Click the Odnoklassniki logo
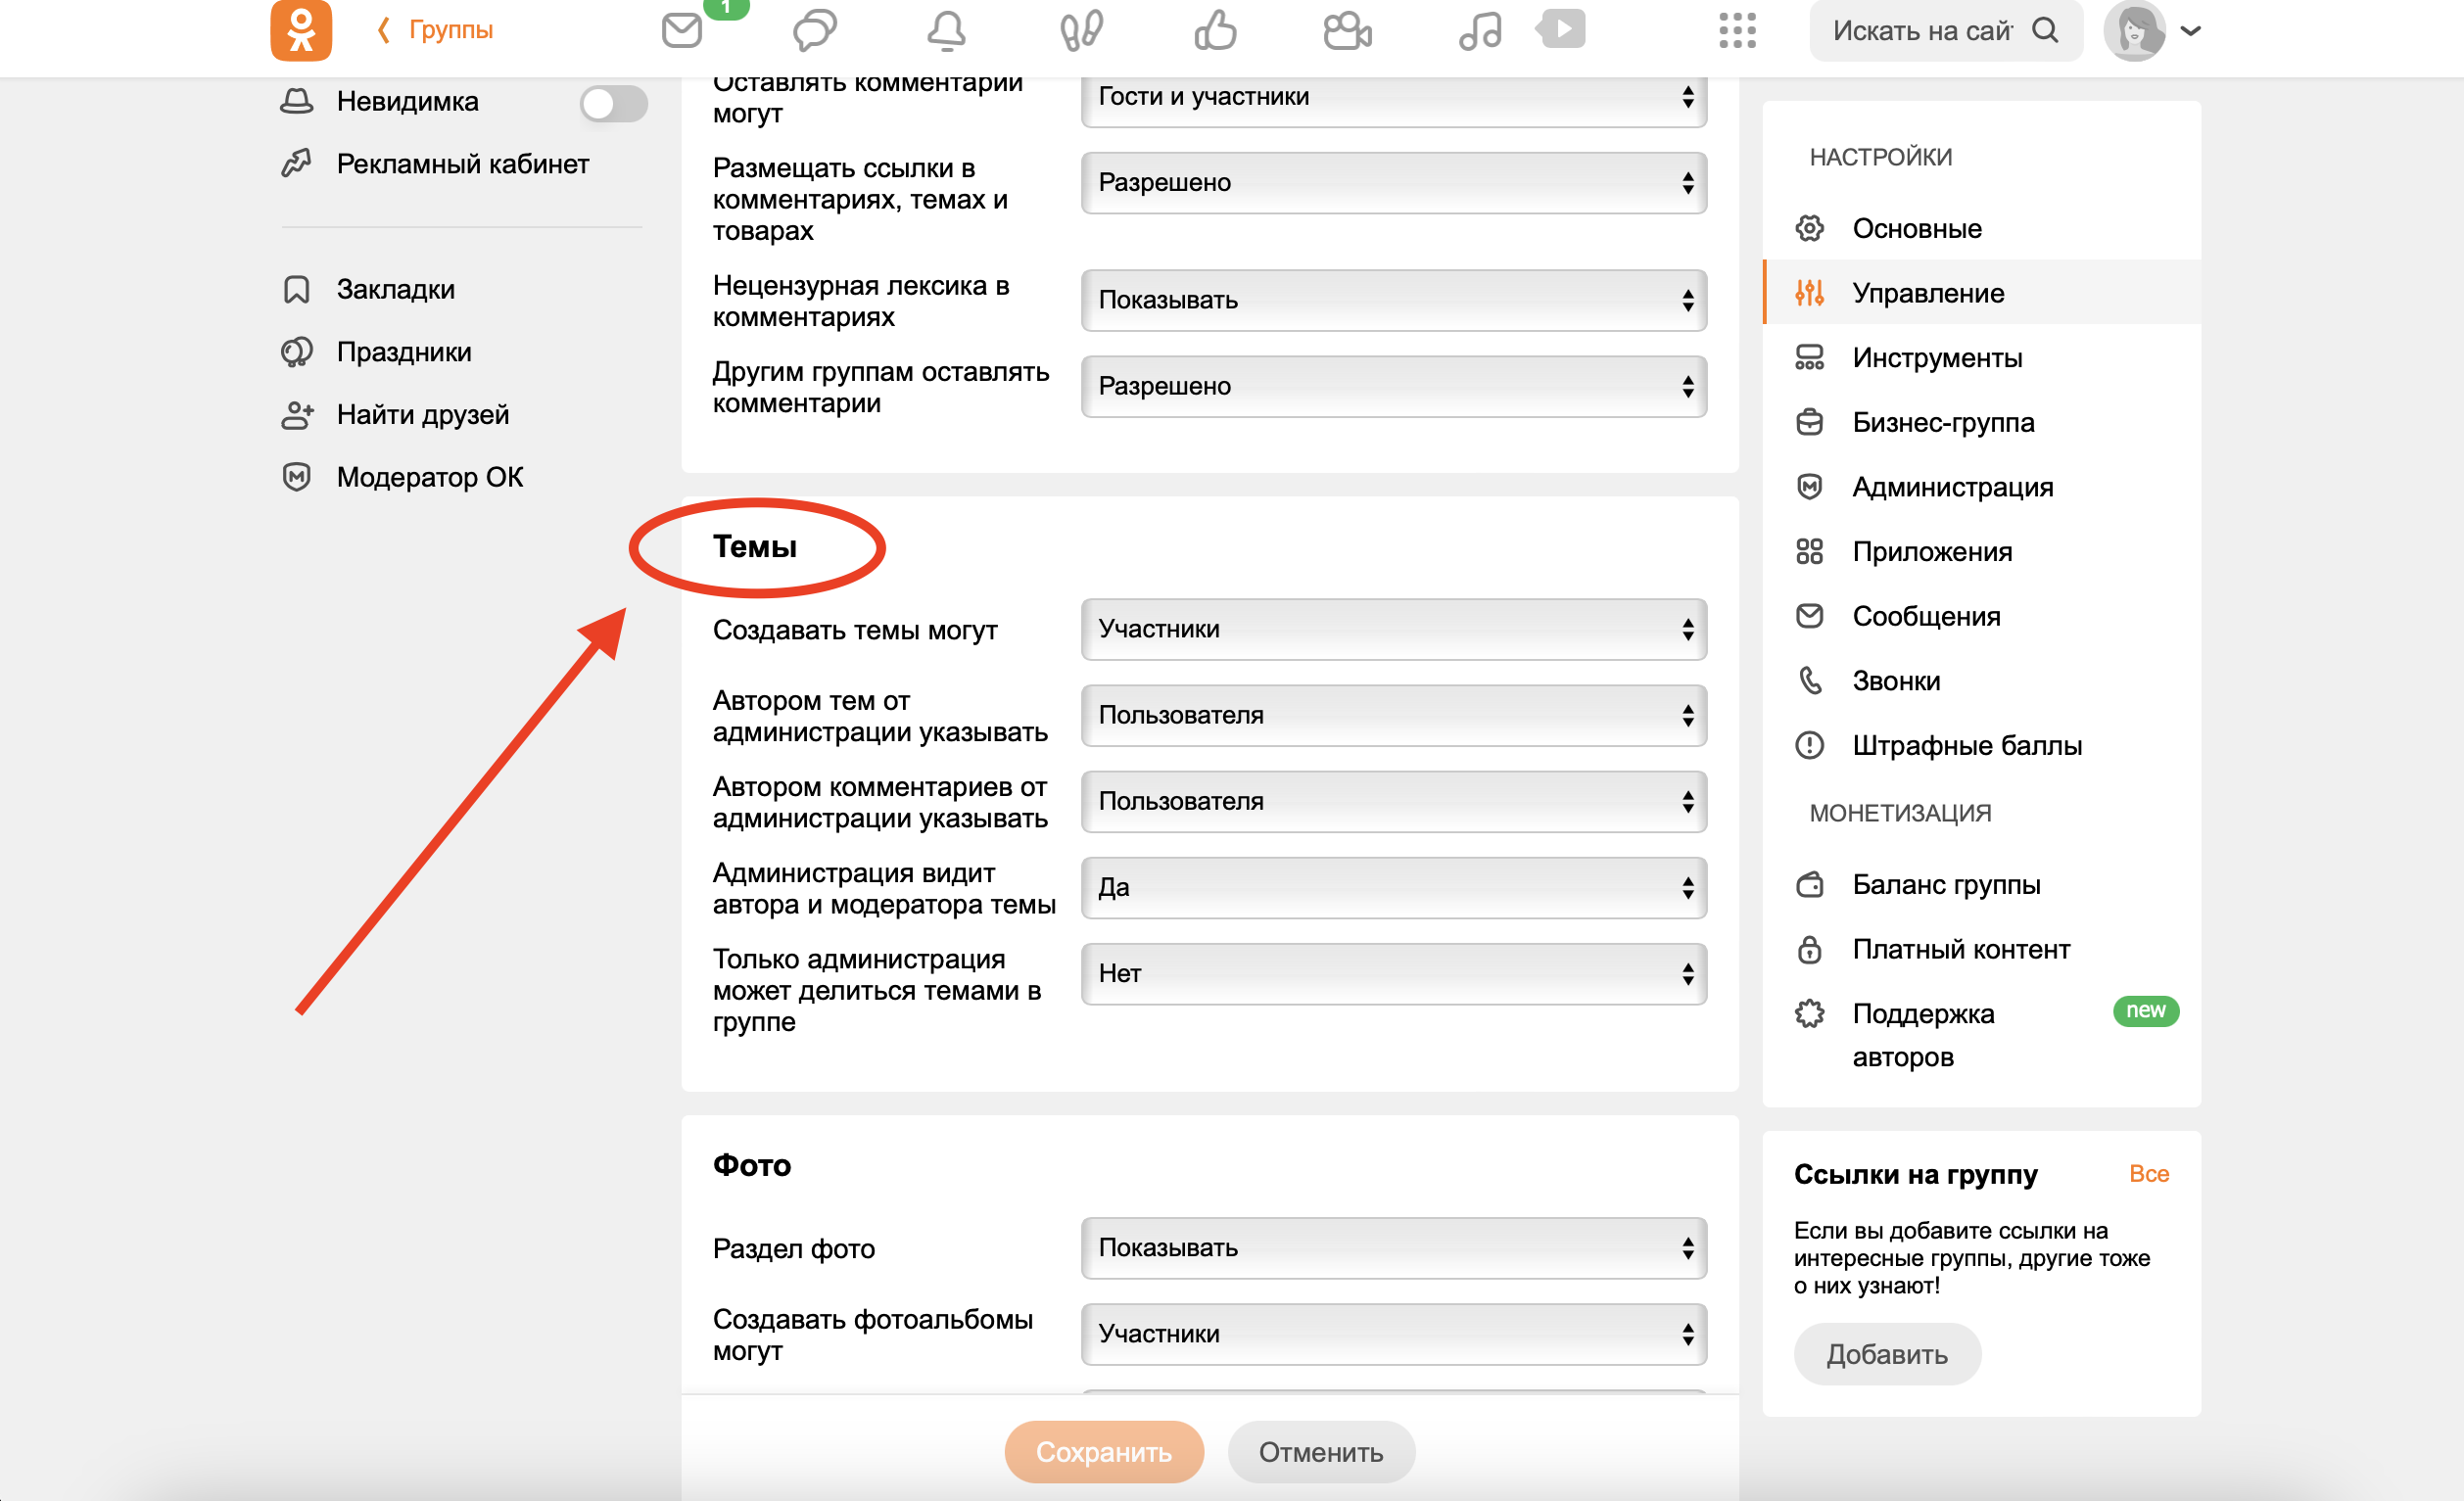Image resolution: width=2464 pixels, height=1501 pixels. 300,30
